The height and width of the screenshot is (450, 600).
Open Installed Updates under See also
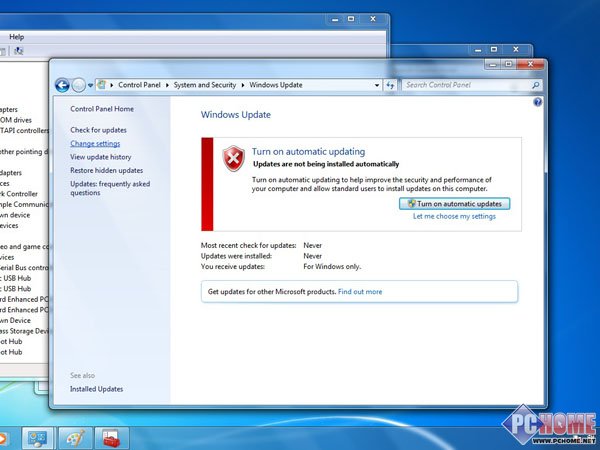point(96,389)
